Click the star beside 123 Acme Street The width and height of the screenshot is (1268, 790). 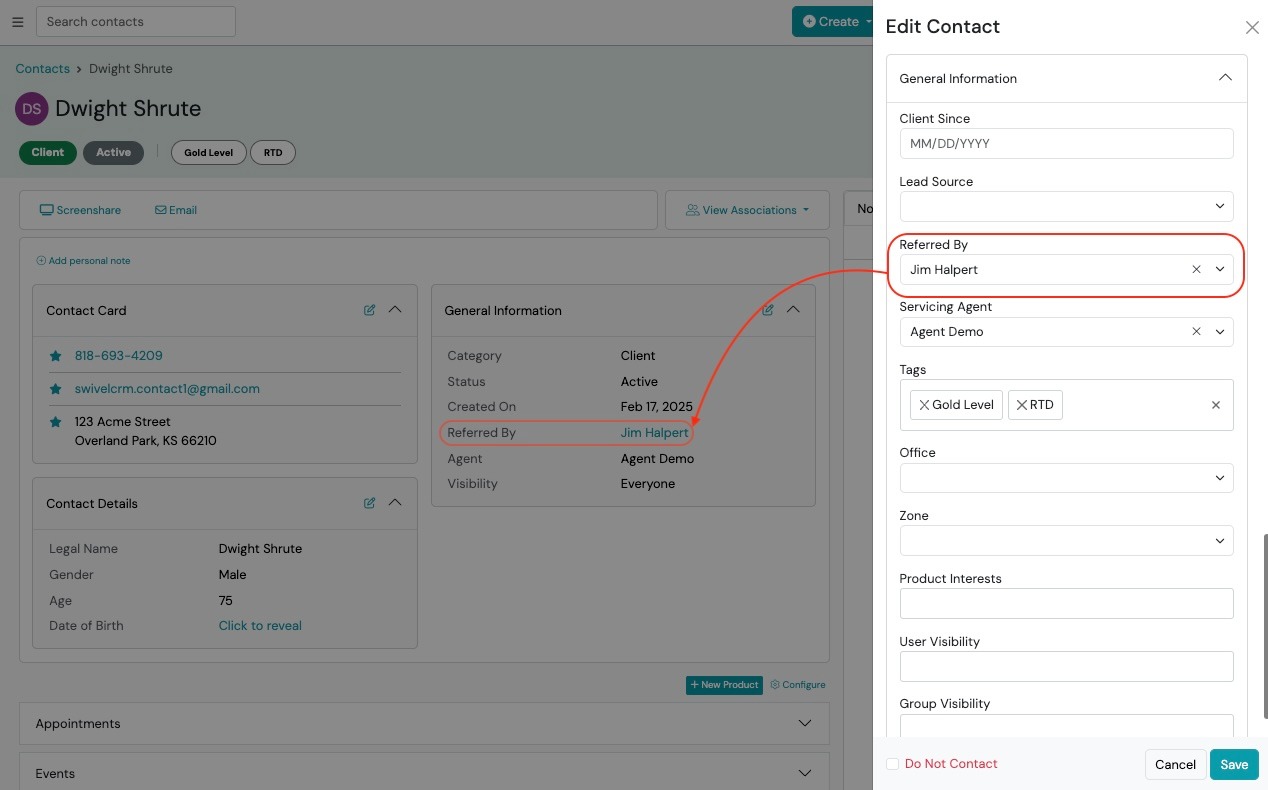(x=55, y=422)
